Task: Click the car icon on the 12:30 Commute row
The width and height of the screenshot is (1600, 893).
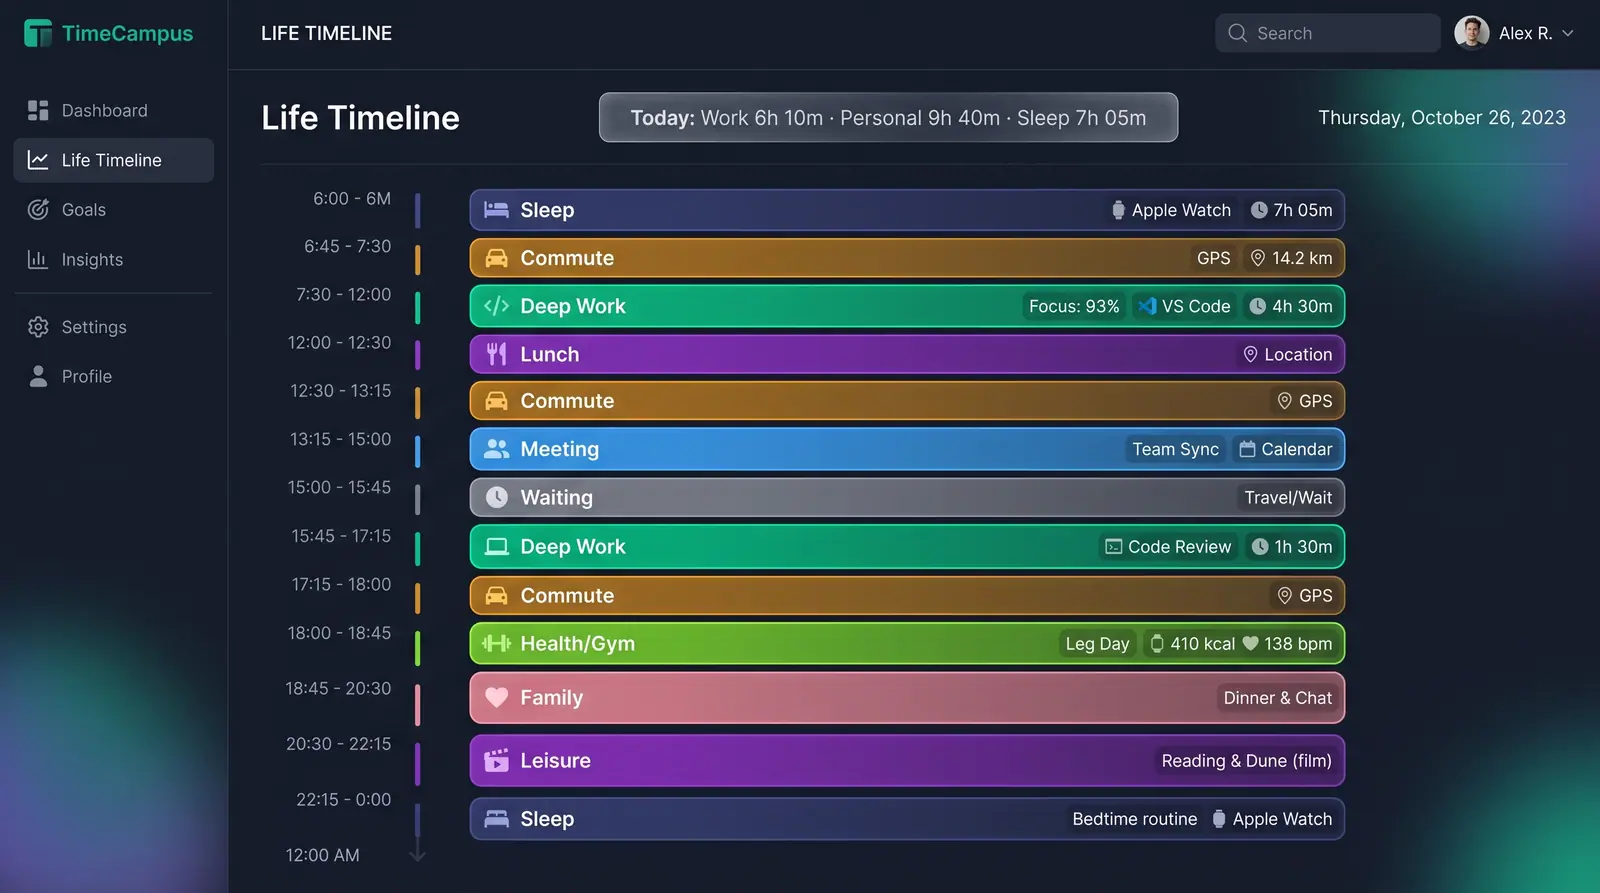Action: 496,401
